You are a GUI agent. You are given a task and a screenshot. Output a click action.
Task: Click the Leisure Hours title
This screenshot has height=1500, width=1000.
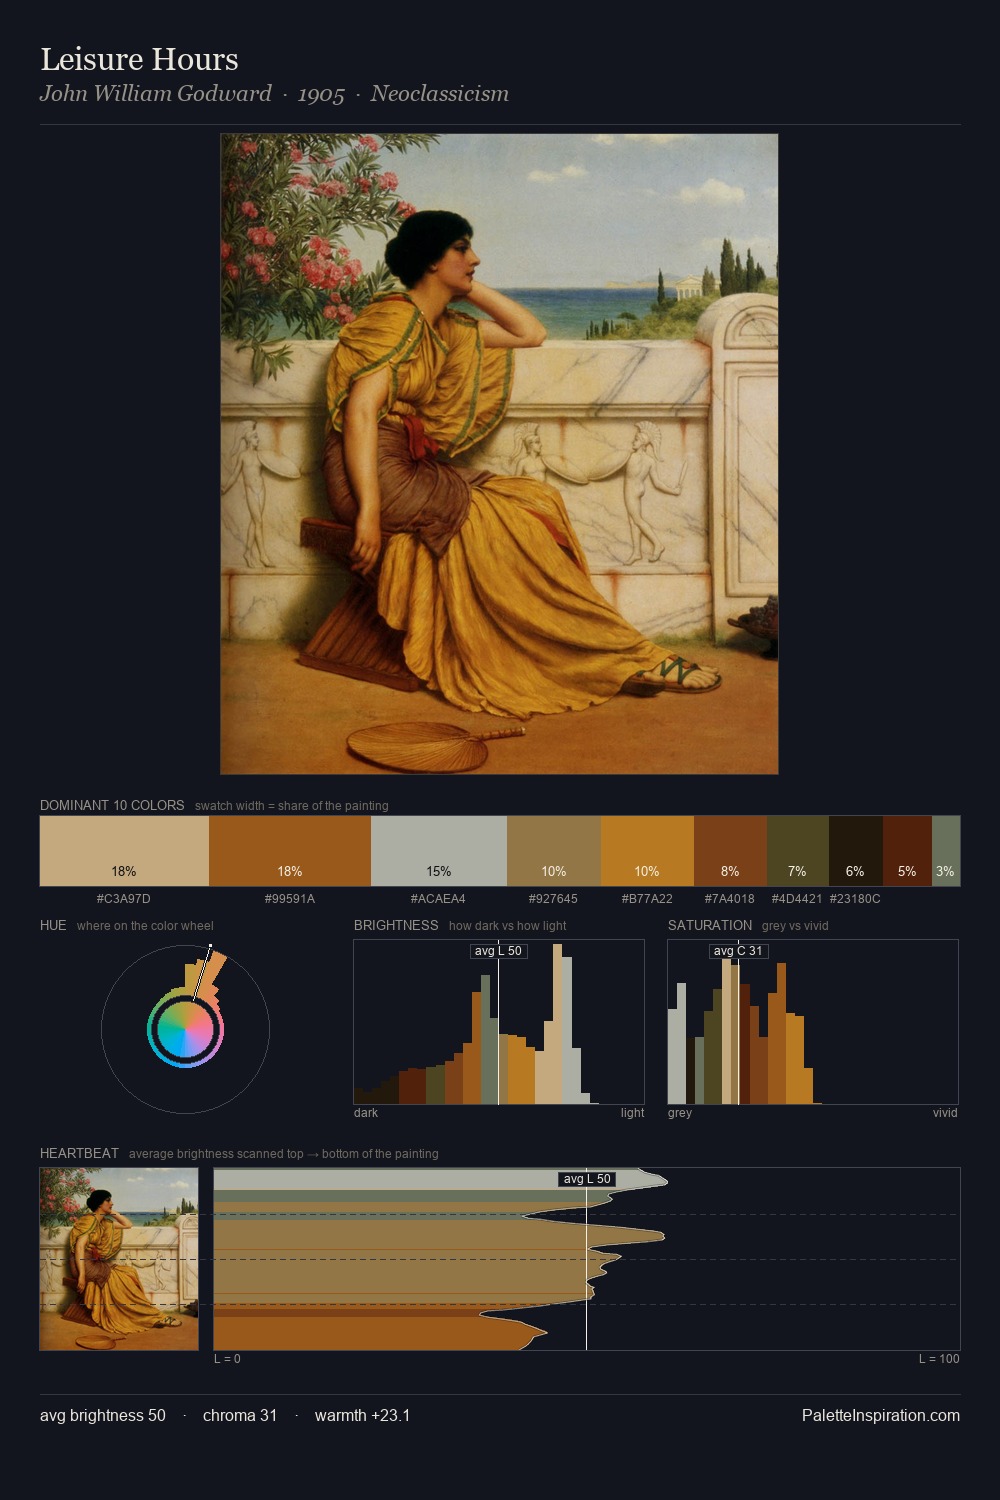click(139, 59)
